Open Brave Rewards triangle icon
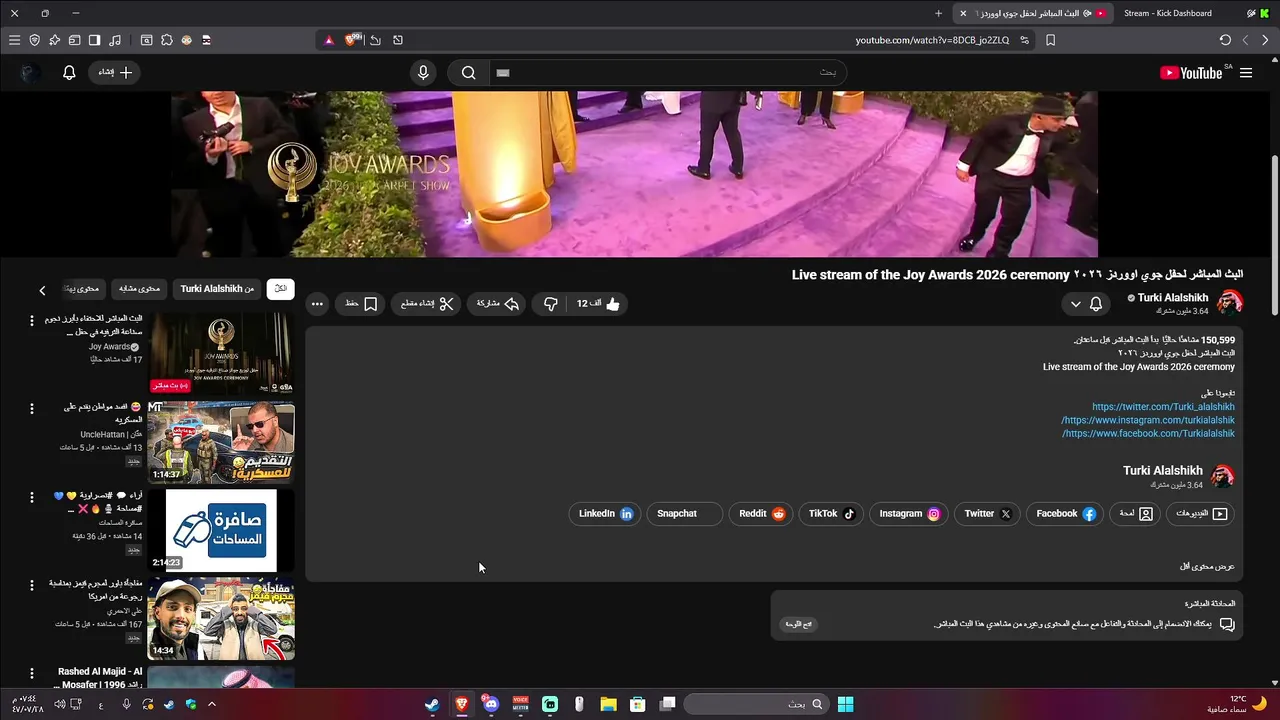 (x=329, y=40)
